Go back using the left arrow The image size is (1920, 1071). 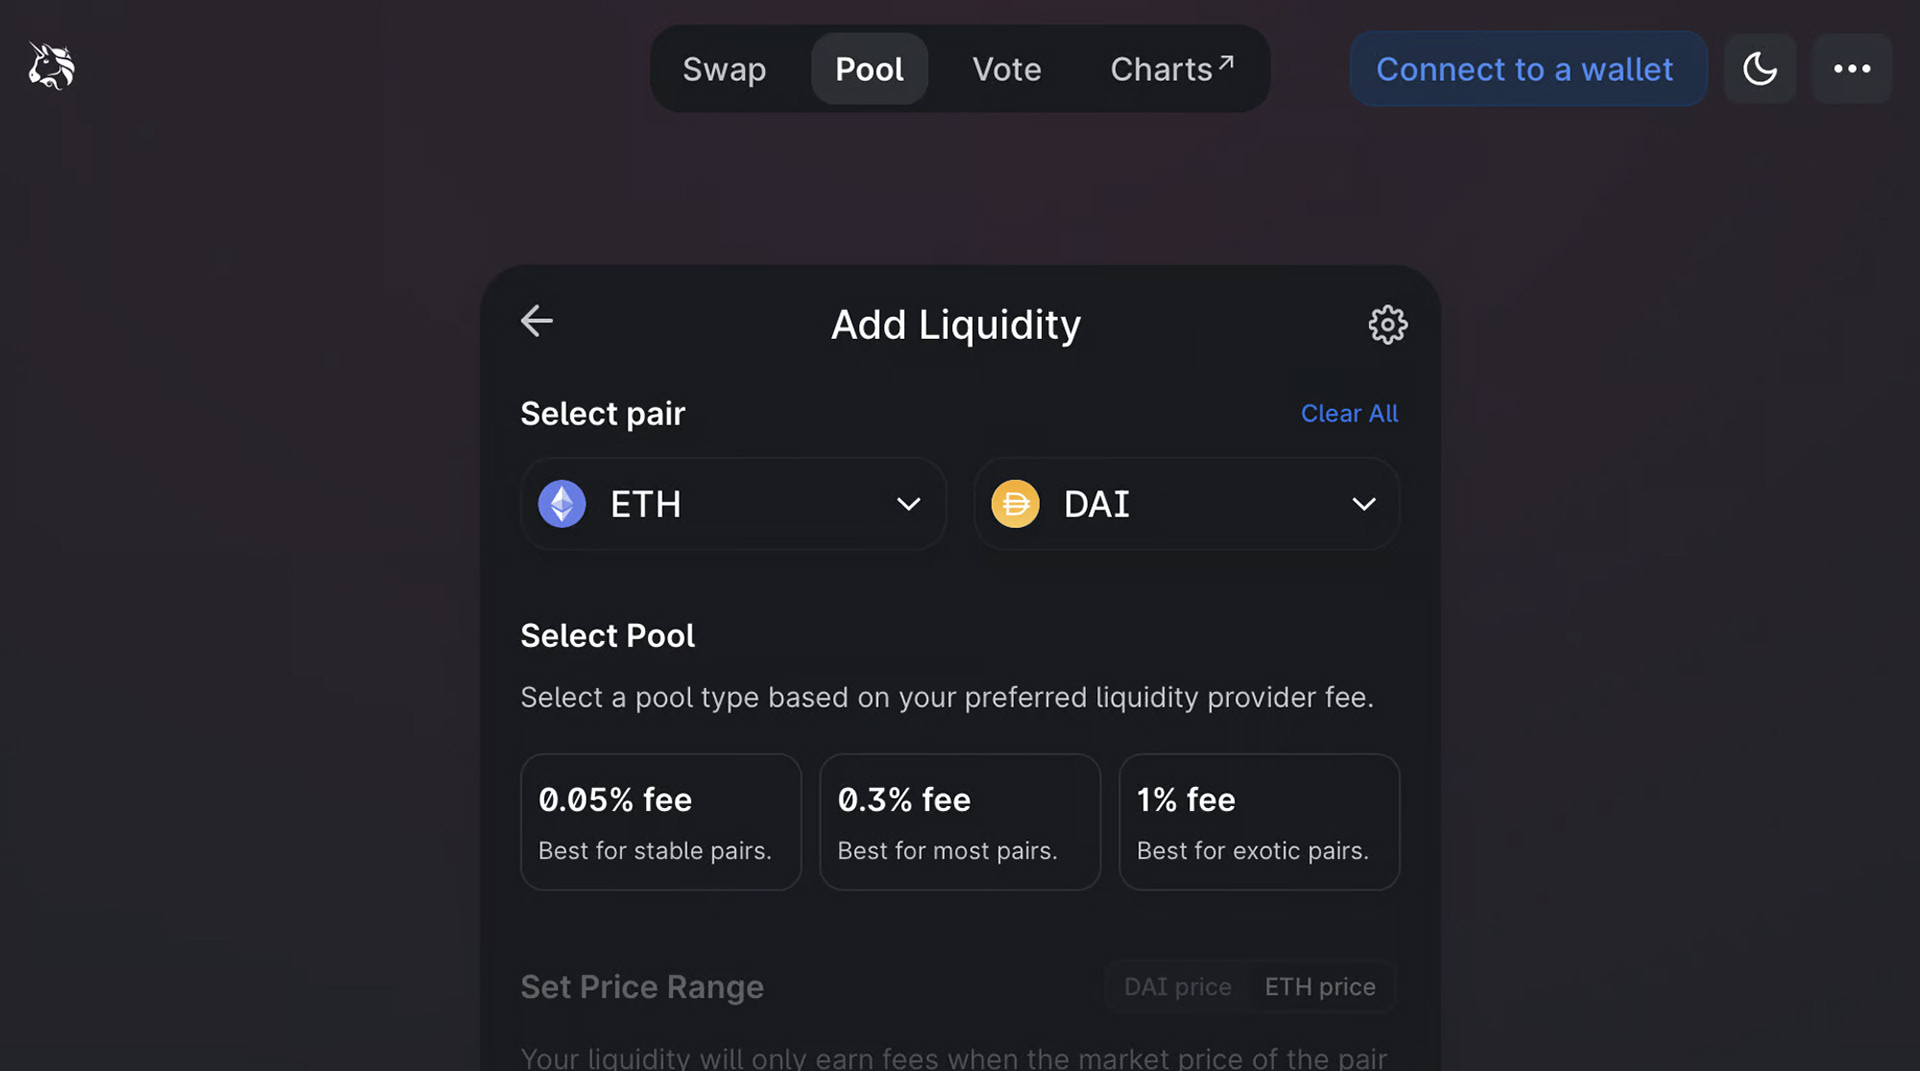point(537,321)
